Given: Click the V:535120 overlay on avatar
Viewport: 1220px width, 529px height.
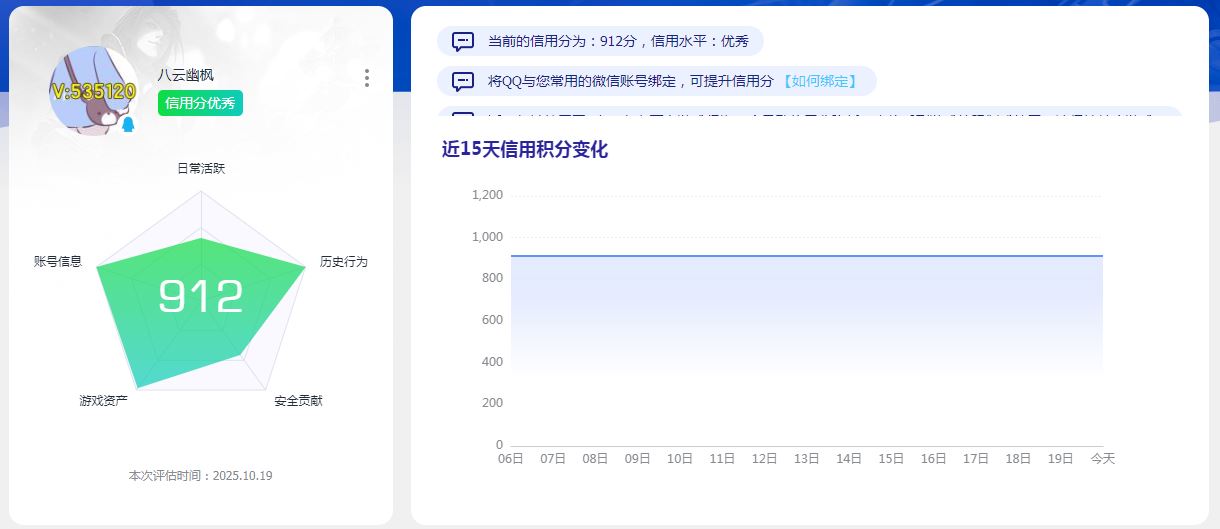Looking at the screenshot, I should pos(93,91).
